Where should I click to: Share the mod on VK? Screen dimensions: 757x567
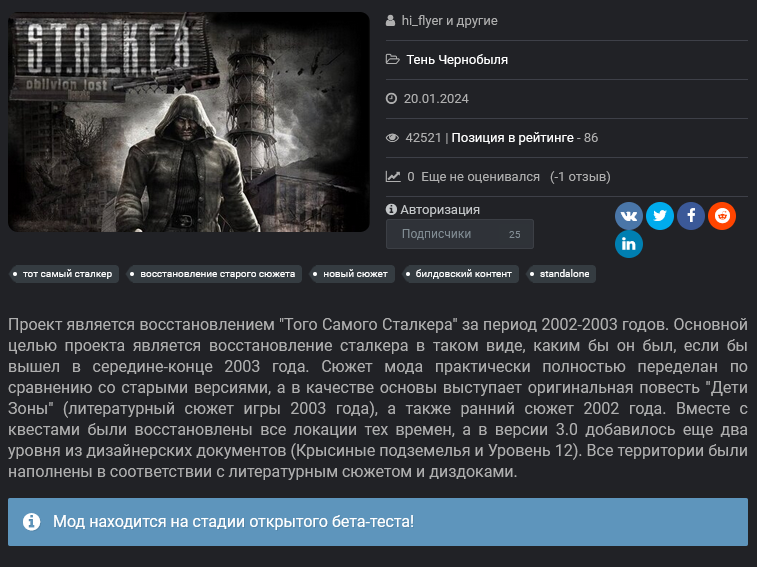[x=629, y=215]
